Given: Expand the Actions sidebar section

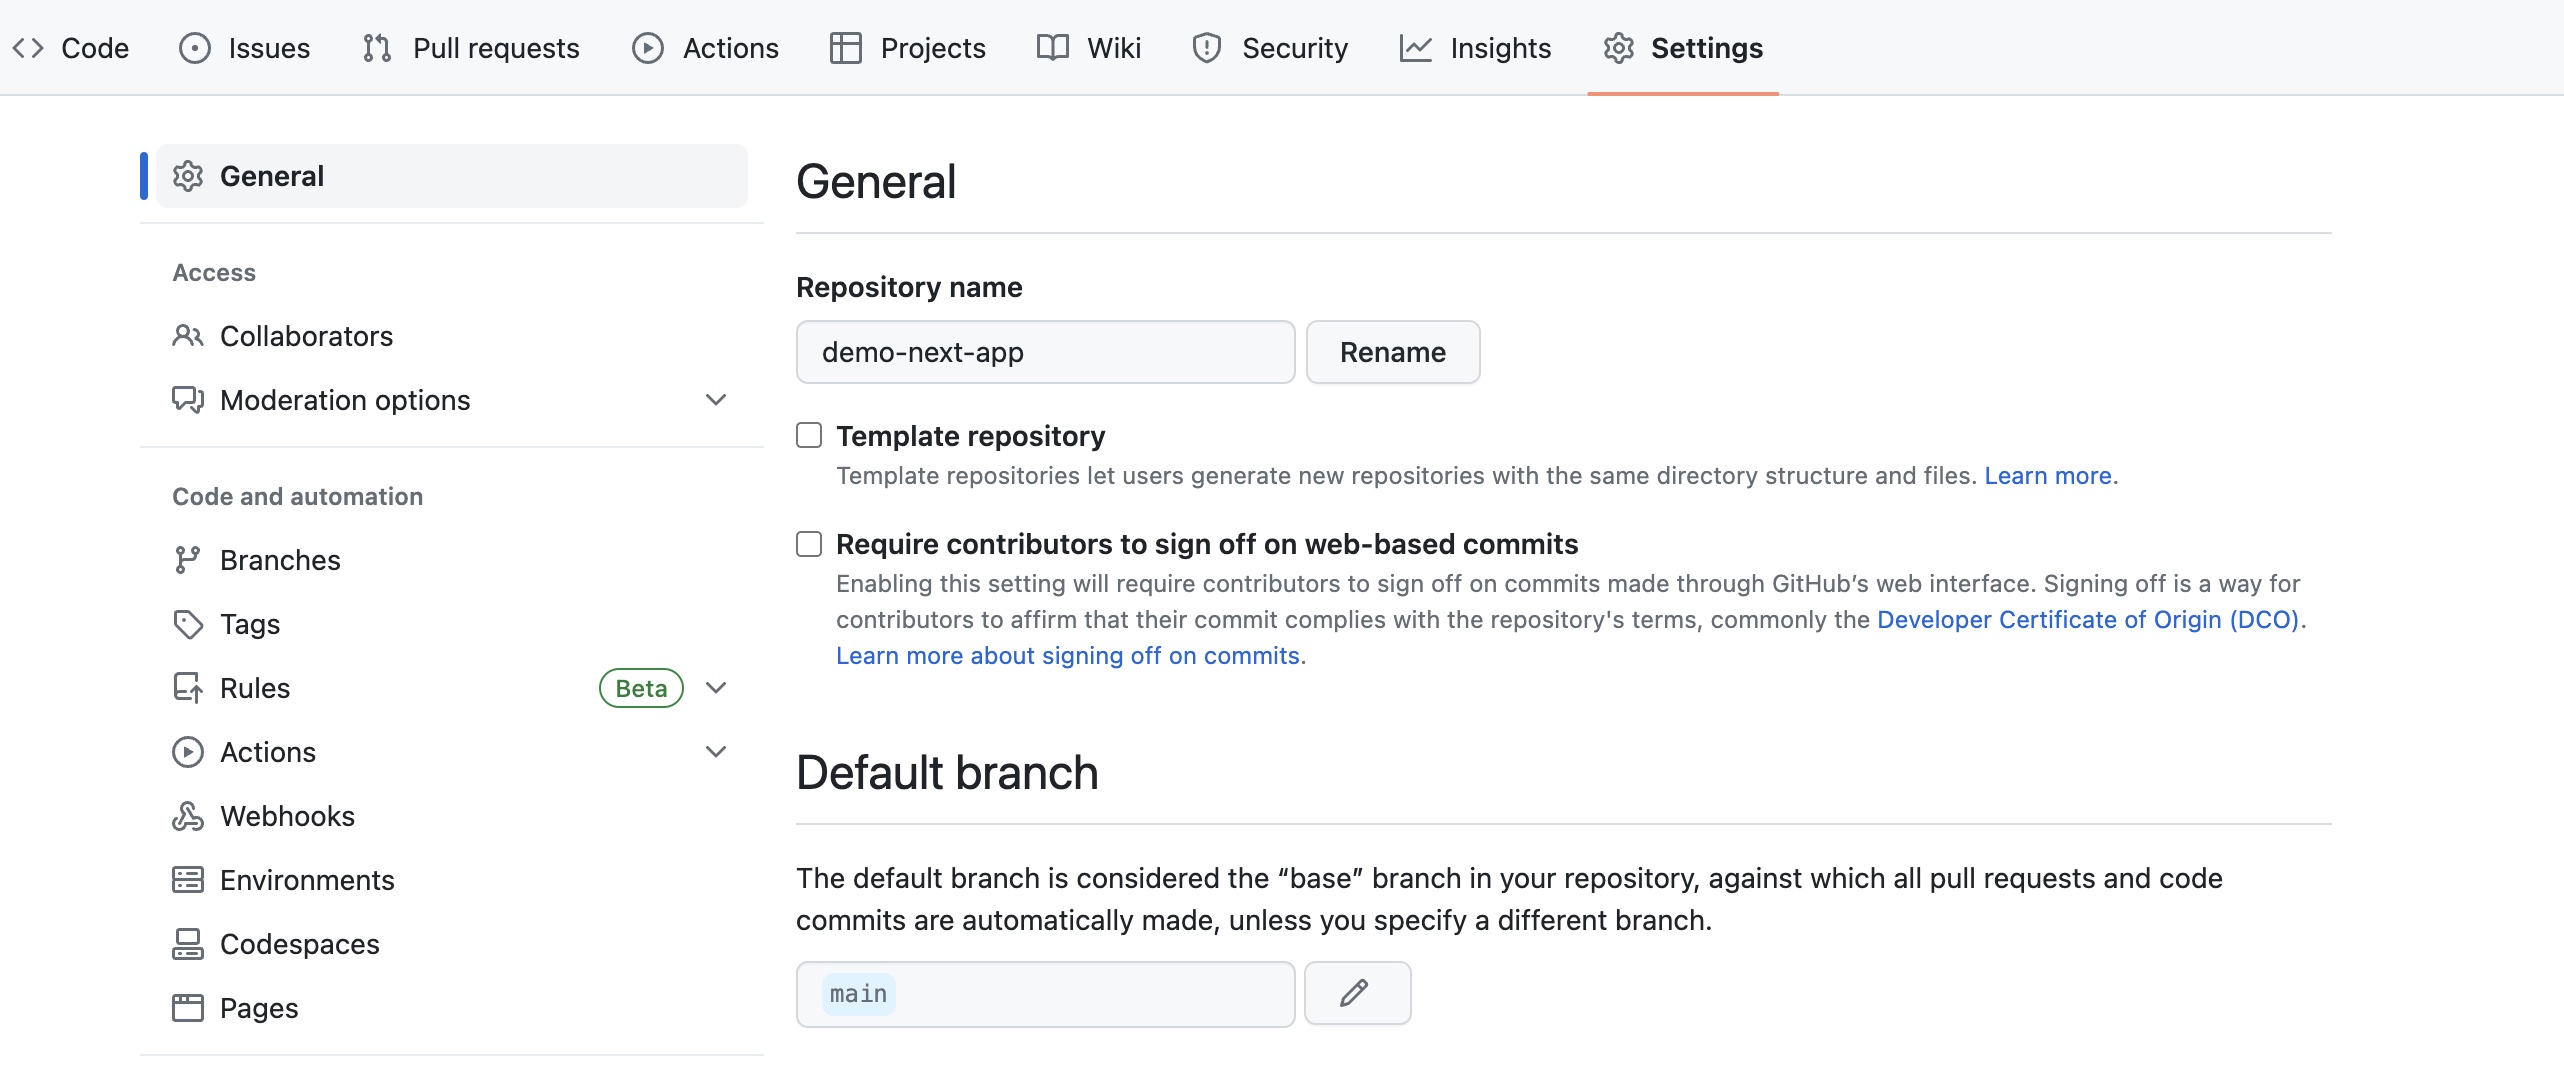Looking at the screenshot, I should coord(715,751).
